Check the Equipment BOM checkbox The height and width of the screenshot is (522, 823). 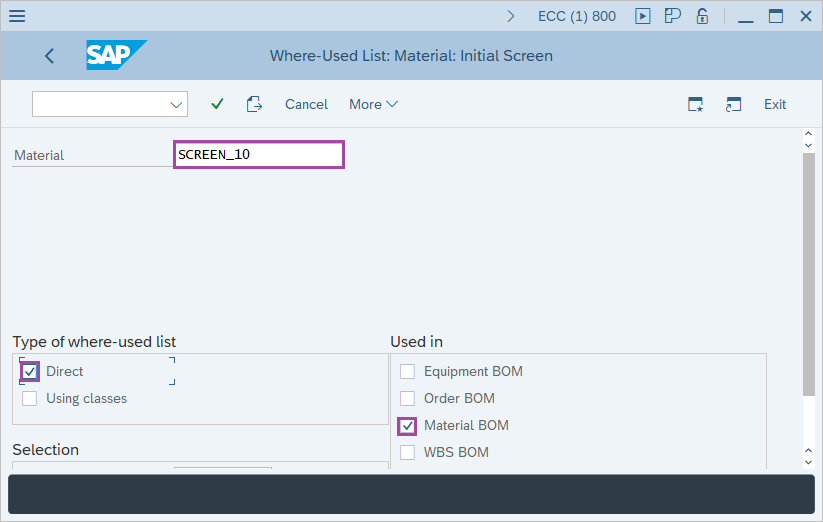tap(407, 371)
